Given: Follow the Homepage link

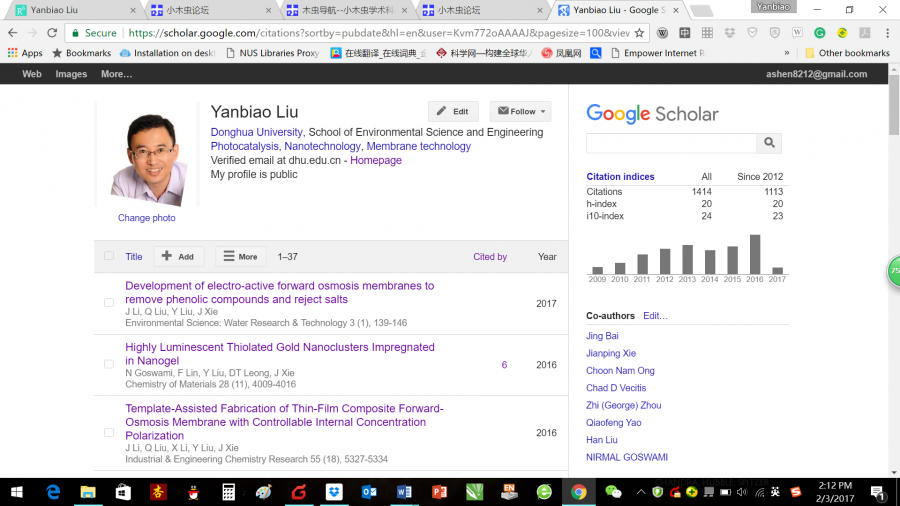Looking at the screenshot, I should click(x=376, y=160).
